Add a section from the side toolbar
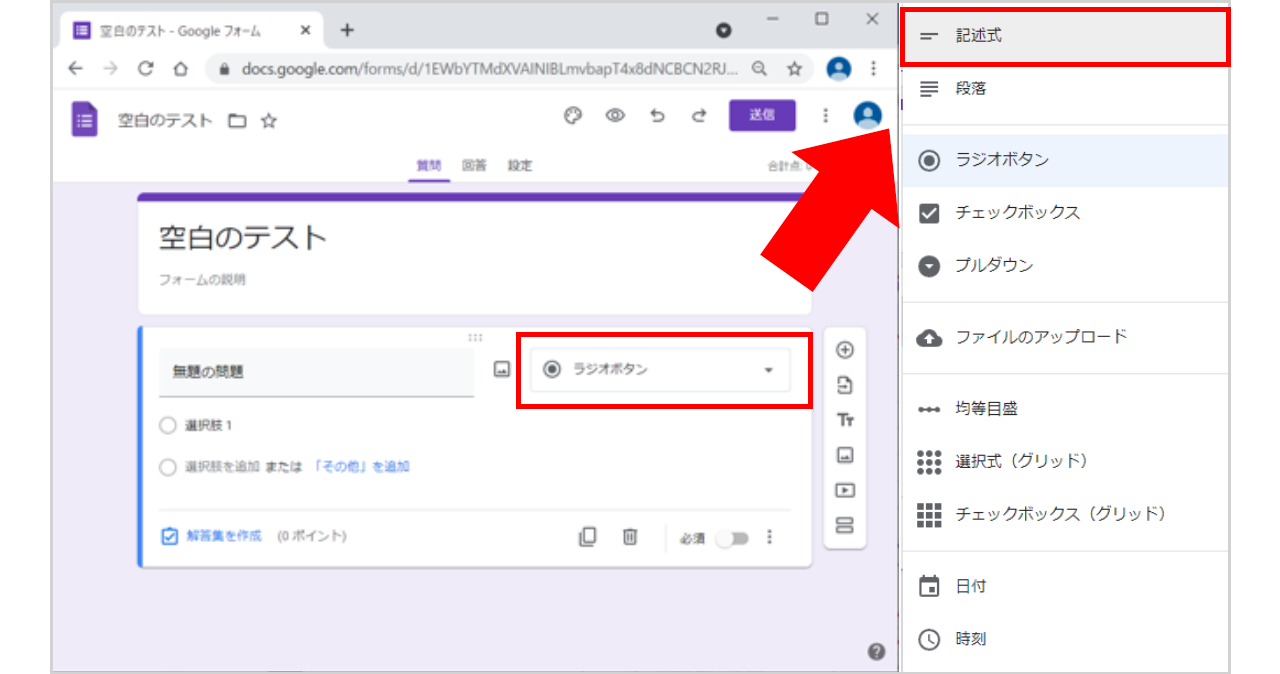 point(845,525)
